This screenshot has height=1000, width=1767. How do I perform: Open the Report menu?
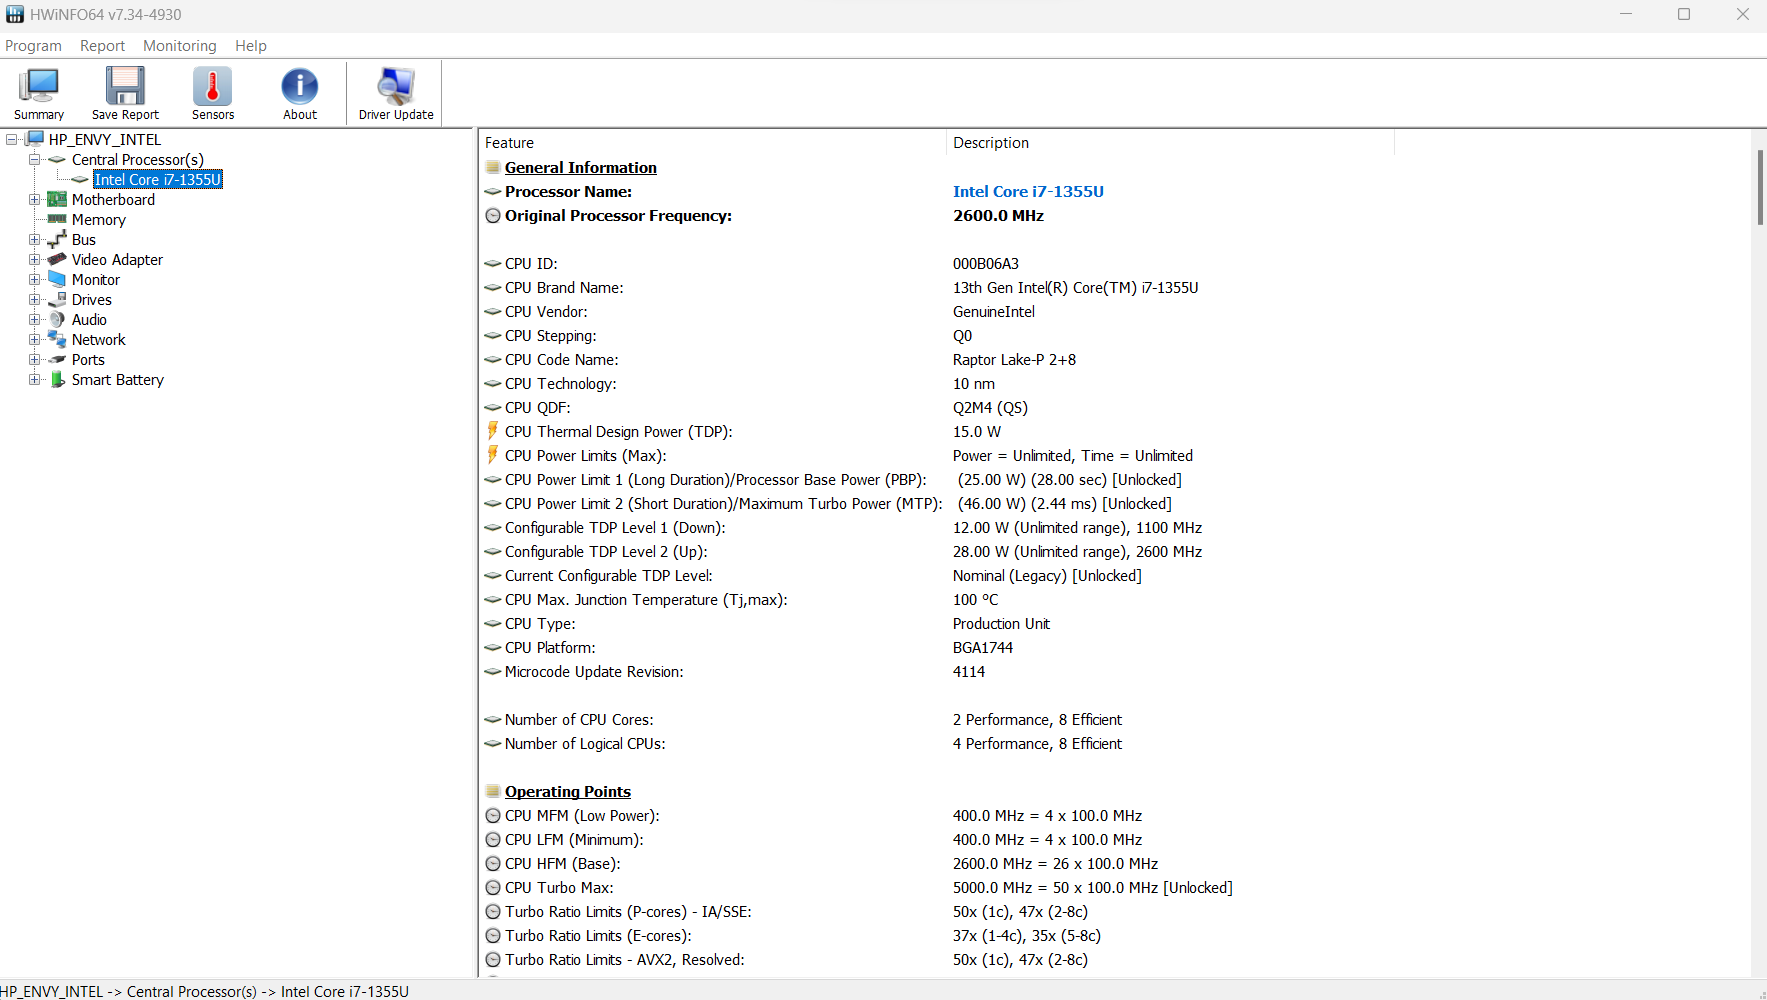pos(102,46)
